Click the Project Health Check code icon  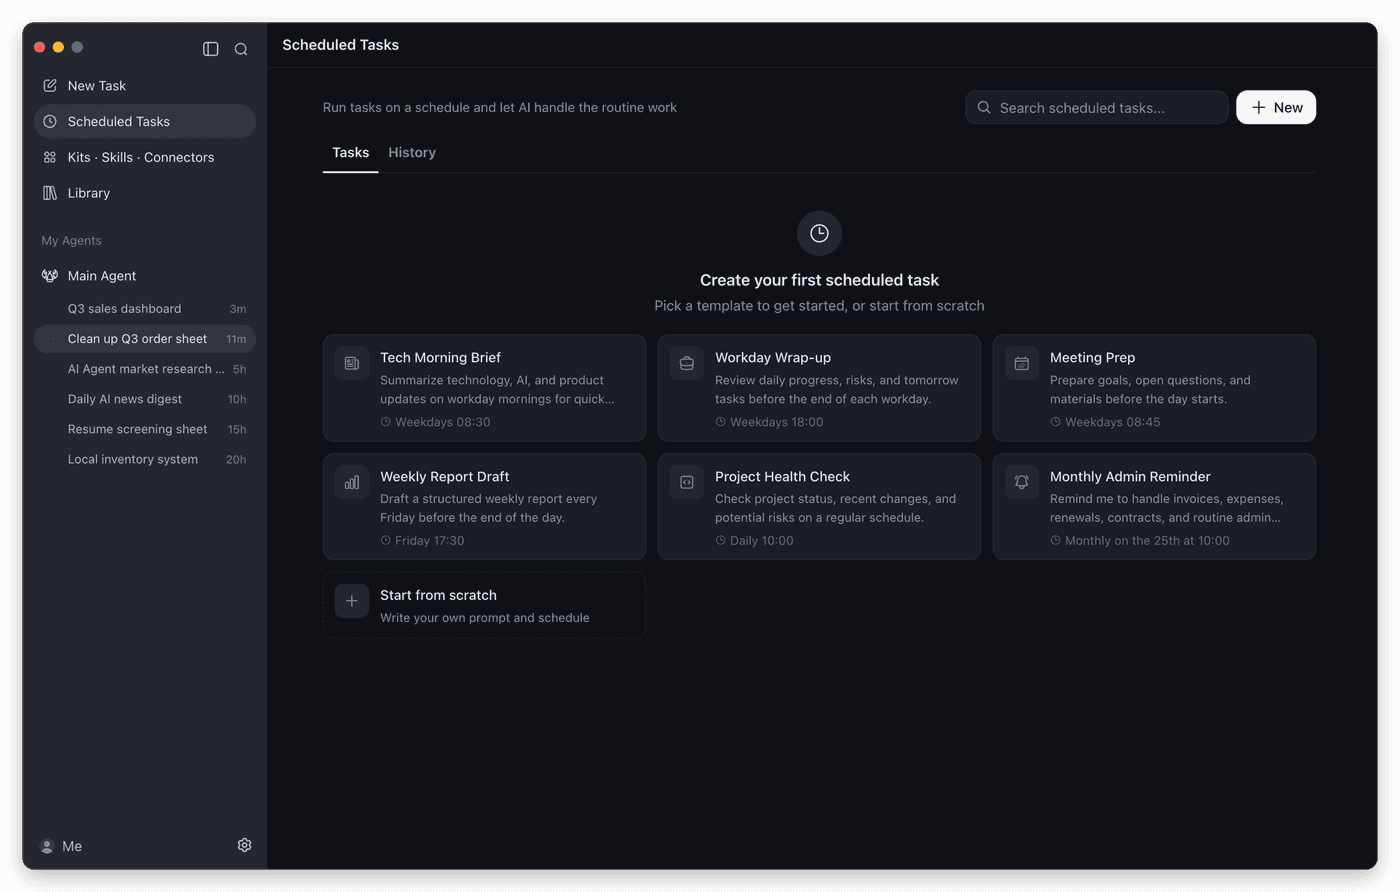[687, 482]
